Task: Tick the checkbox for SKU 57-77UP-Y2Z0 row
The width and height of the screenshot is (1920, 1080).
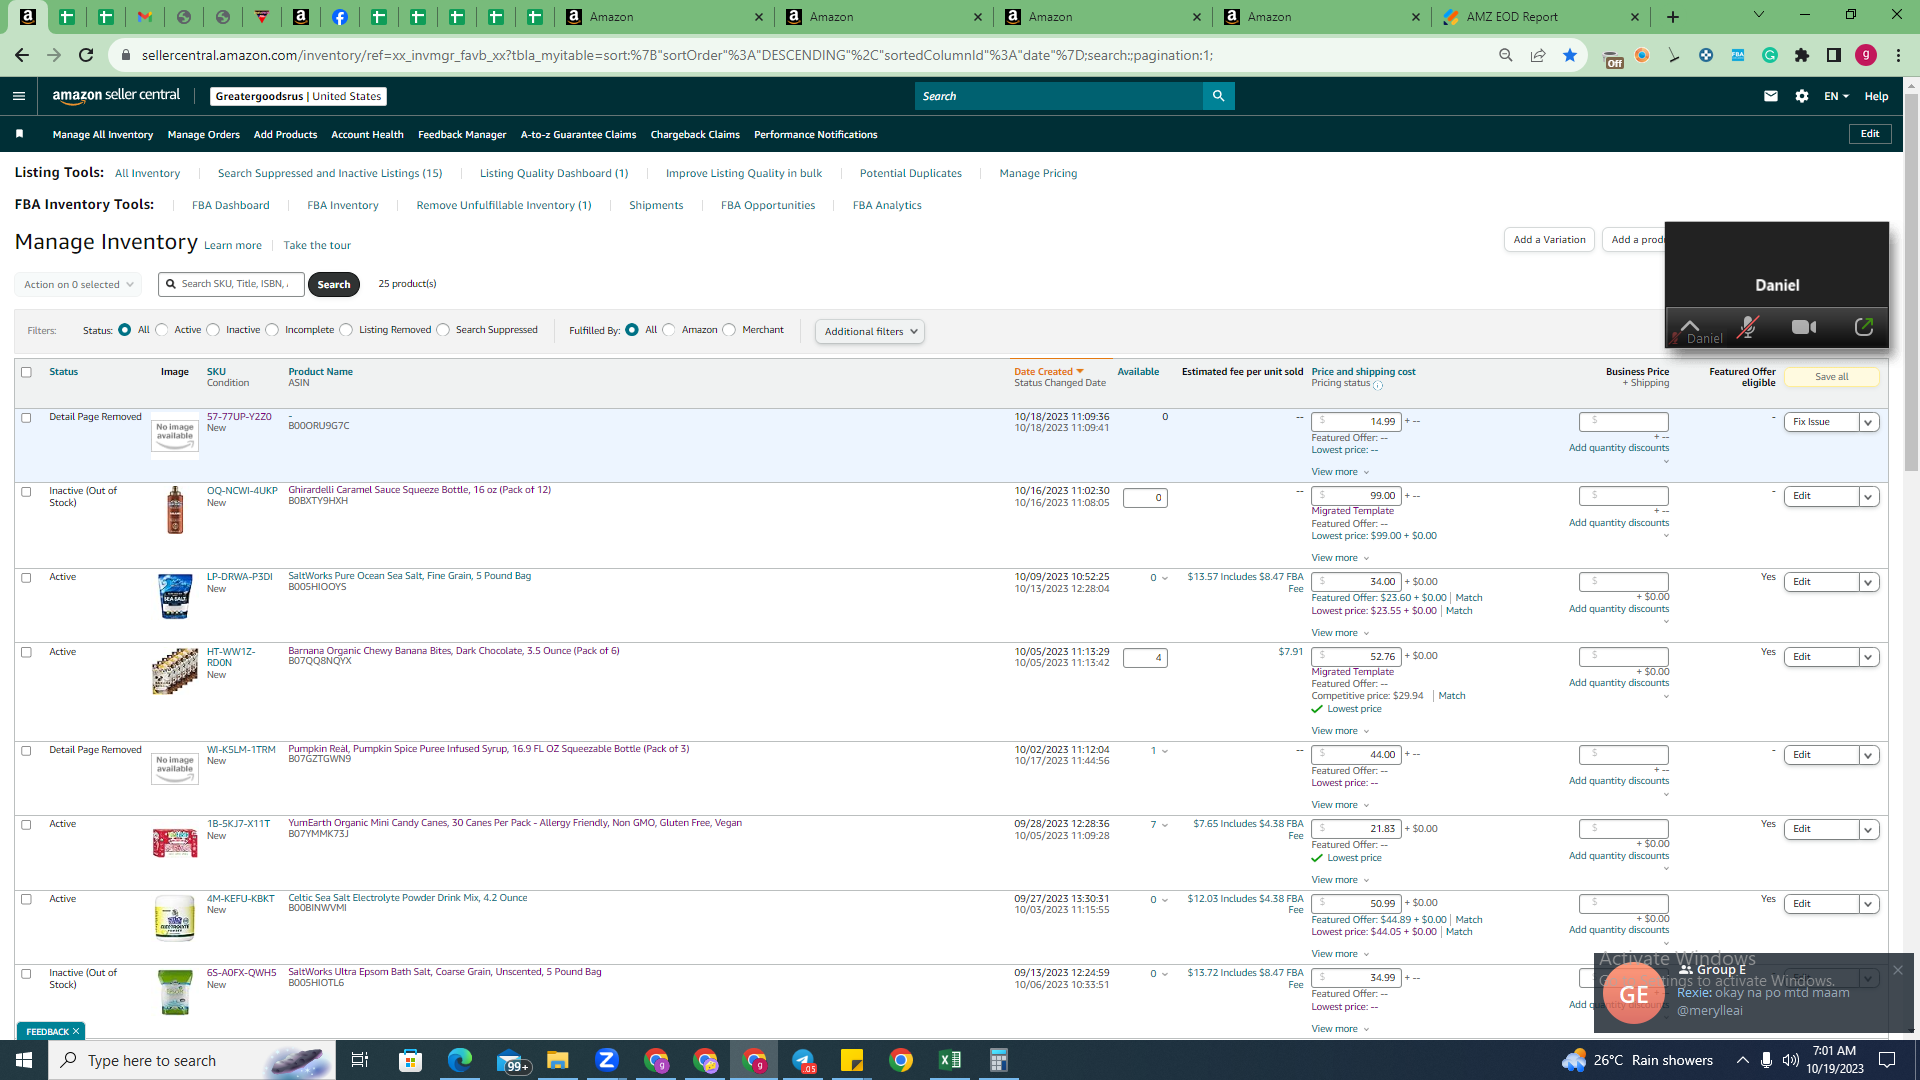Action: click(x=27, y=418)
